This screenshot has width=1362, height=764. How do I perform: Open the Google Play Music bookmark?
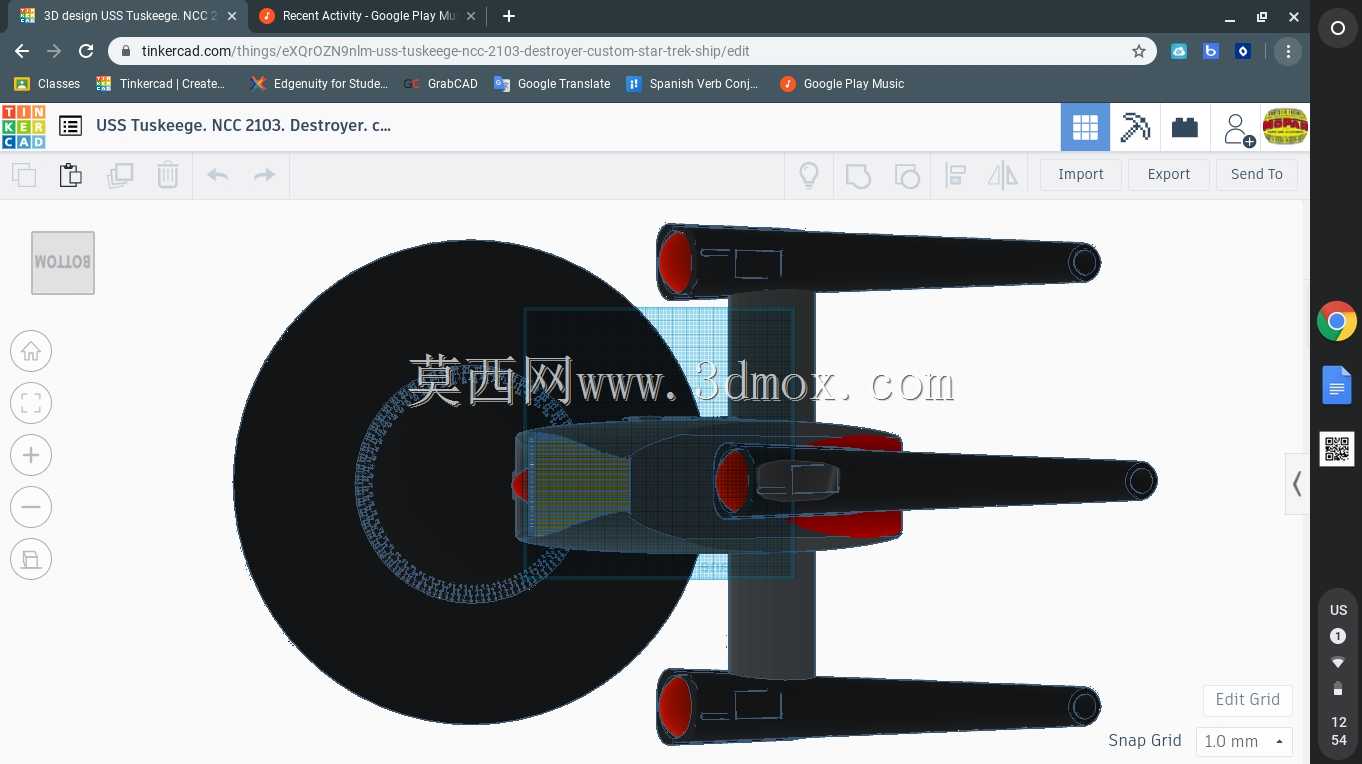(x=842, y=84)
